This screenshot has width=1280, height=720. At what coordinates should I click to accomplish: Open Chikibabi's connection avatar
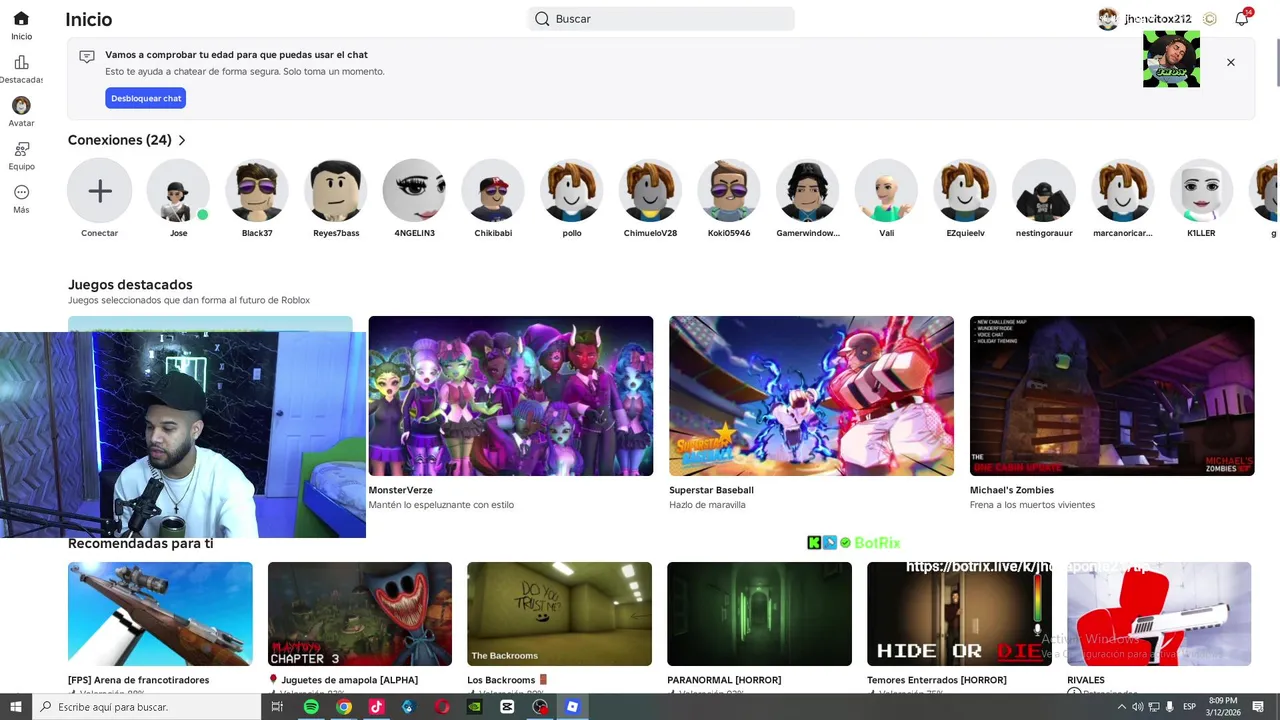pos(493,190)
